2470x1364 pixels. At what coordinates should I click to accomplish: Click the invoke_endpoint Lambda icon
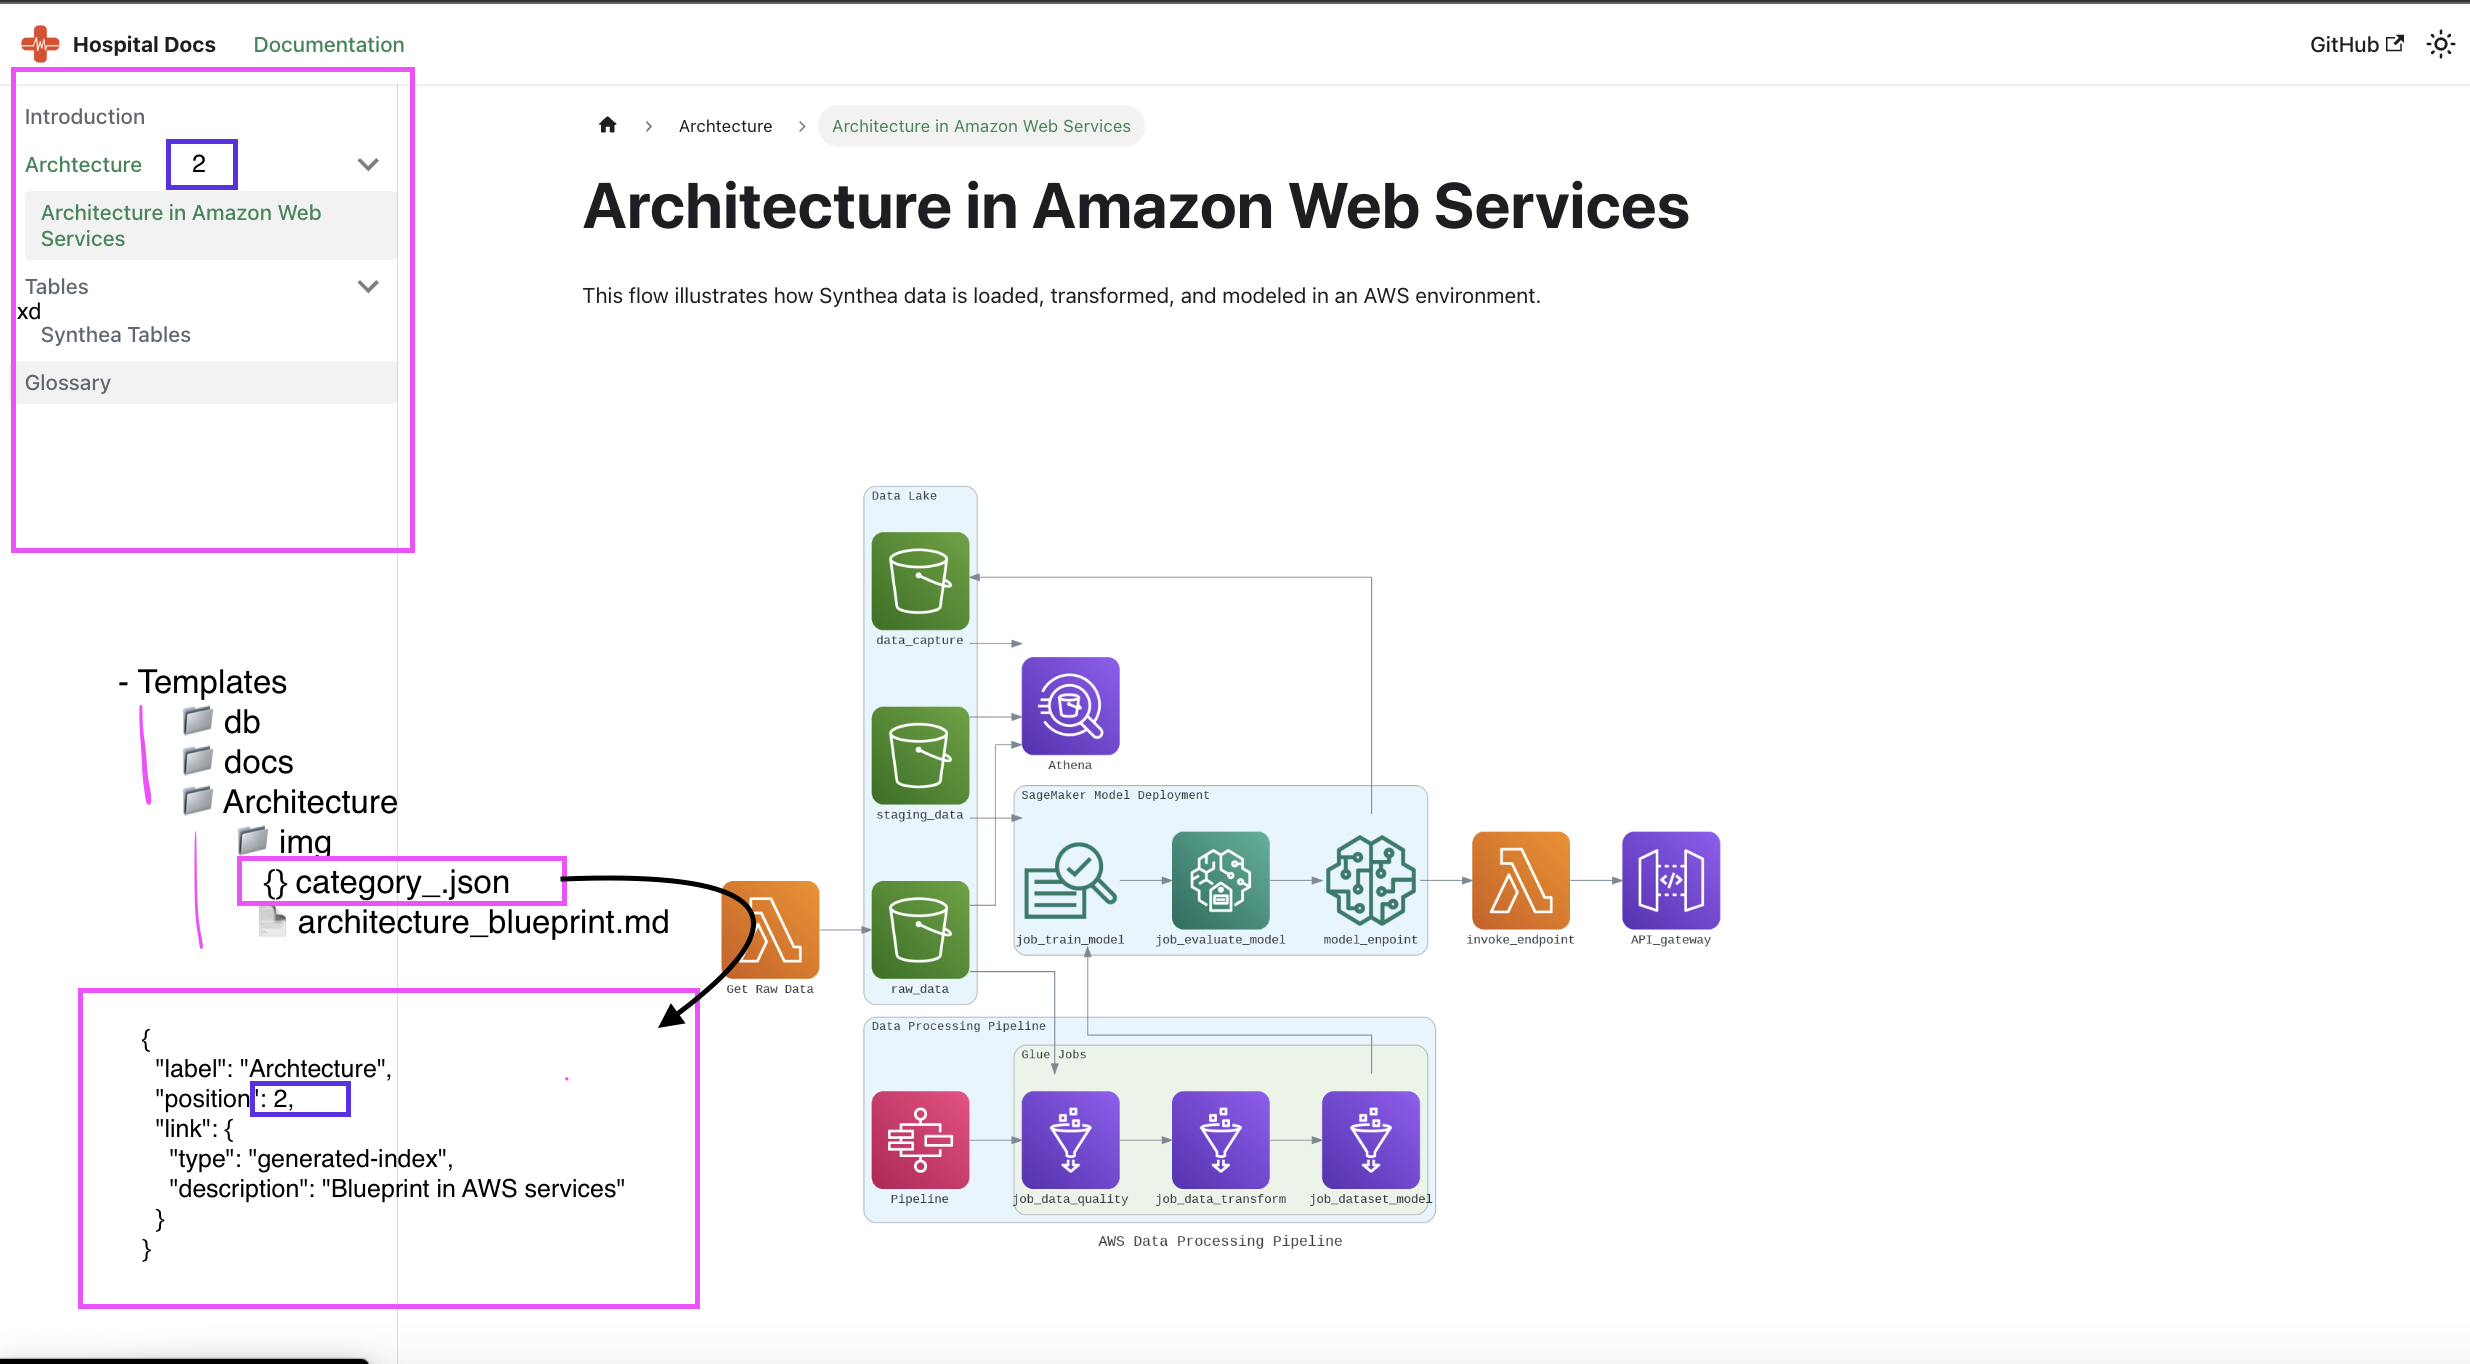click(x=1520, y=880)
